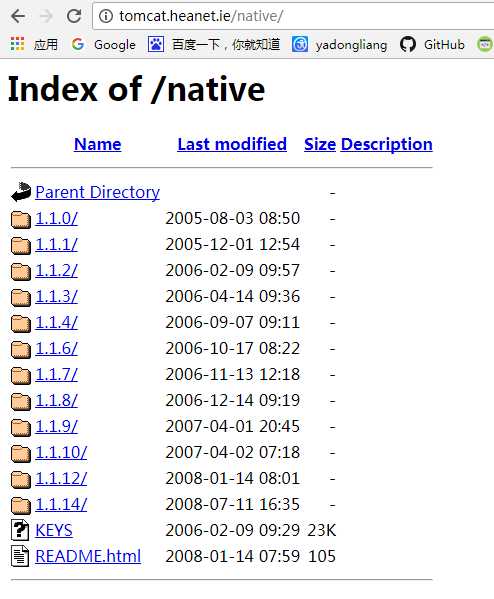Open the KEYS file link

54,530
